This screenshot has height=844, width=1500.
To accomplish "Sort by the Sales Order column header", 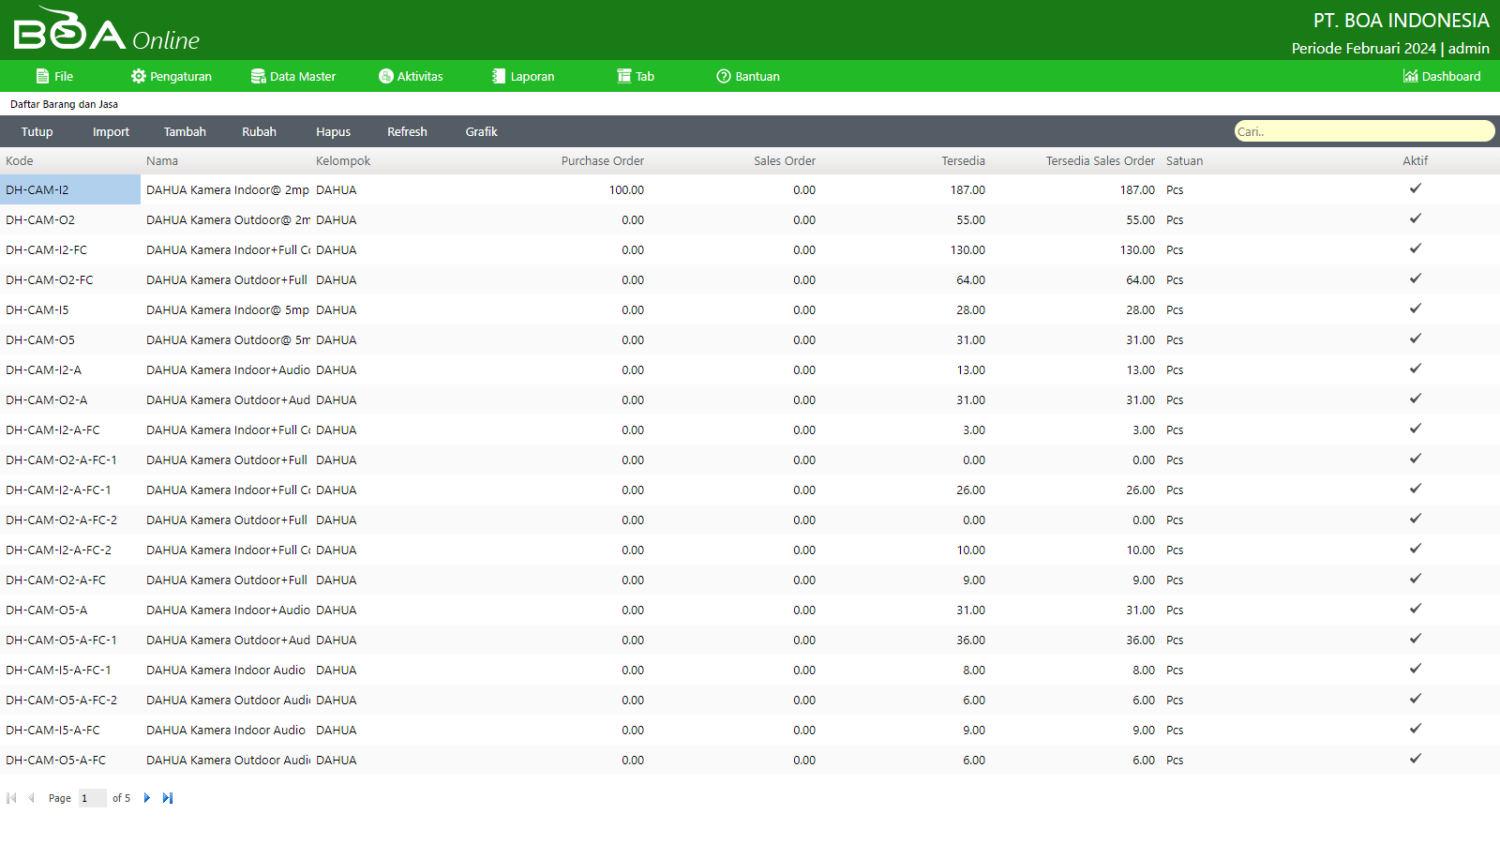I will (x=784, y=161).
